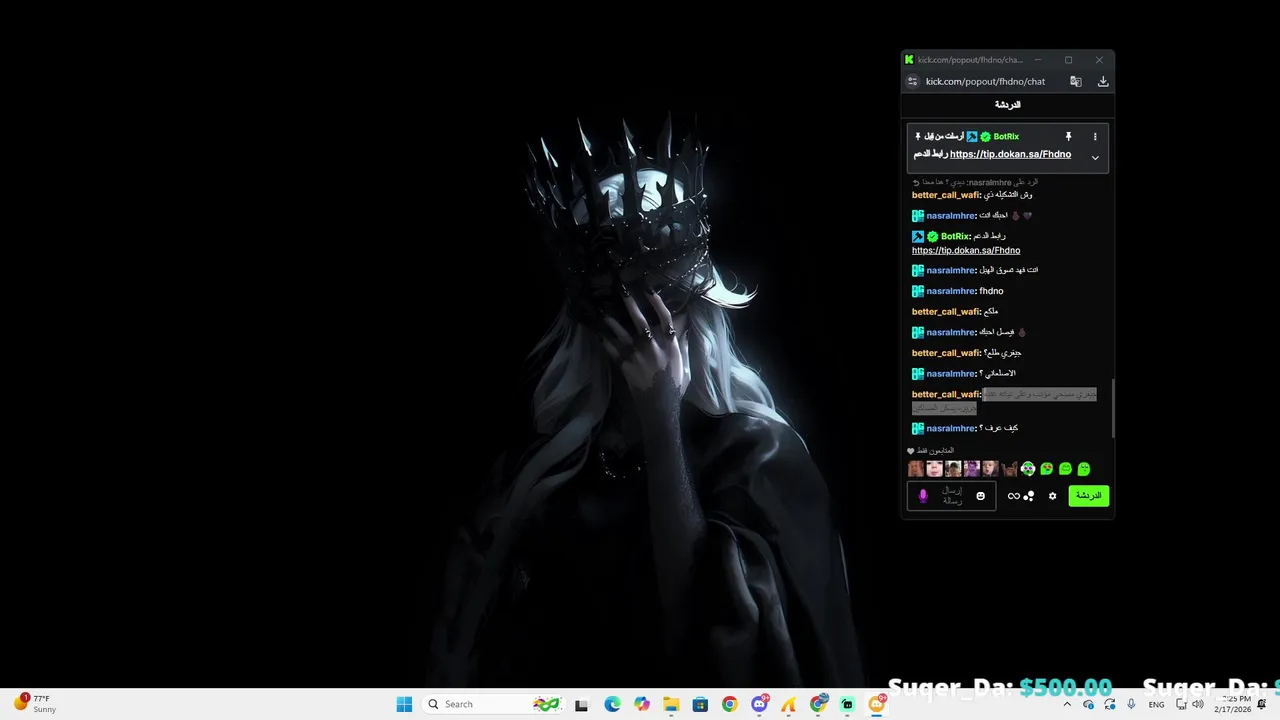Click the followers-only heart indicator
This screenshot has width=1280, height=720.
(x=911, y=451)
